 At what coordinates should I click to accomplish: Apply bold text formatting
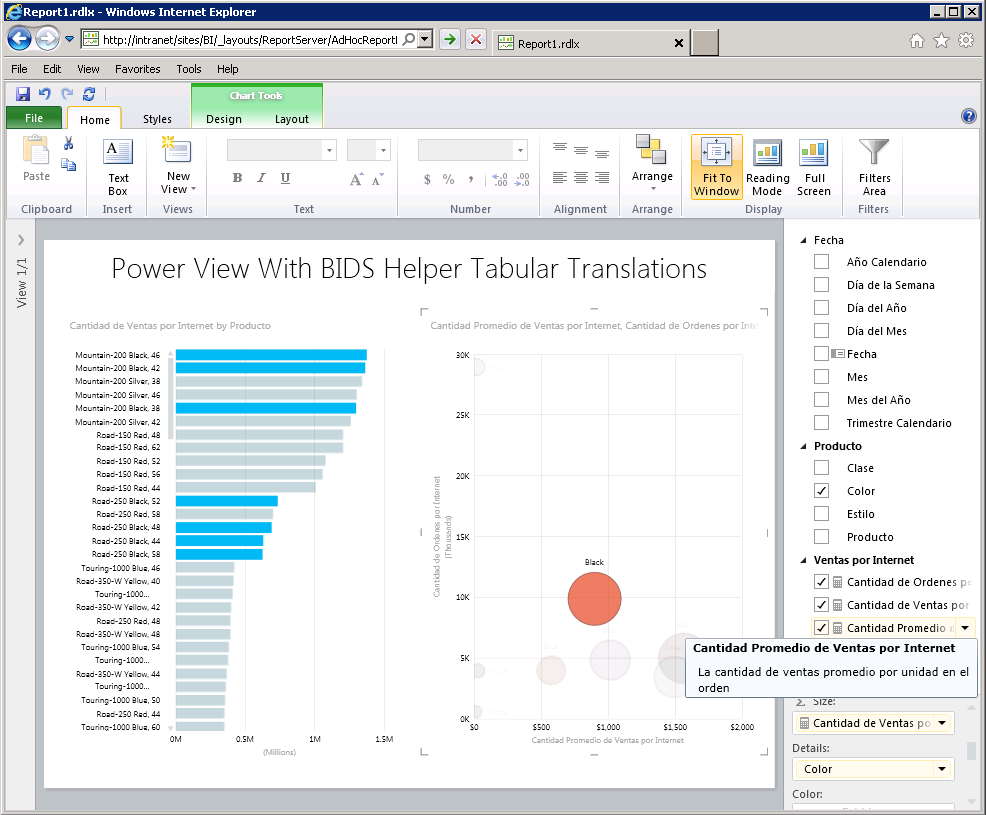coord(237,176)
